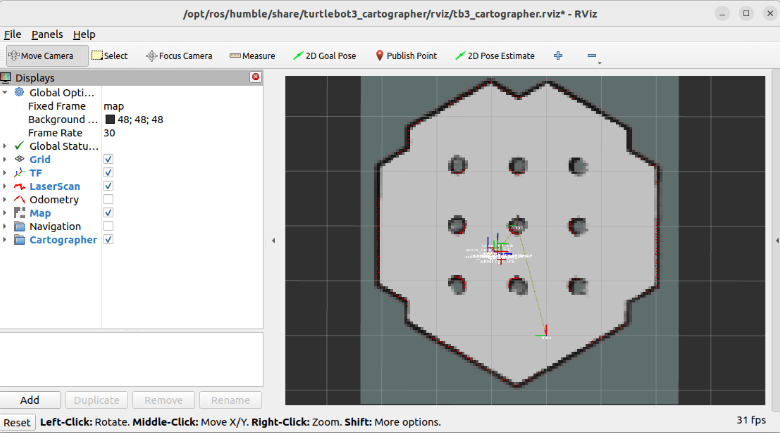Expand the Grid display properties
The height and width of the screenshot is (433, 780).
(x=5, y=159)
